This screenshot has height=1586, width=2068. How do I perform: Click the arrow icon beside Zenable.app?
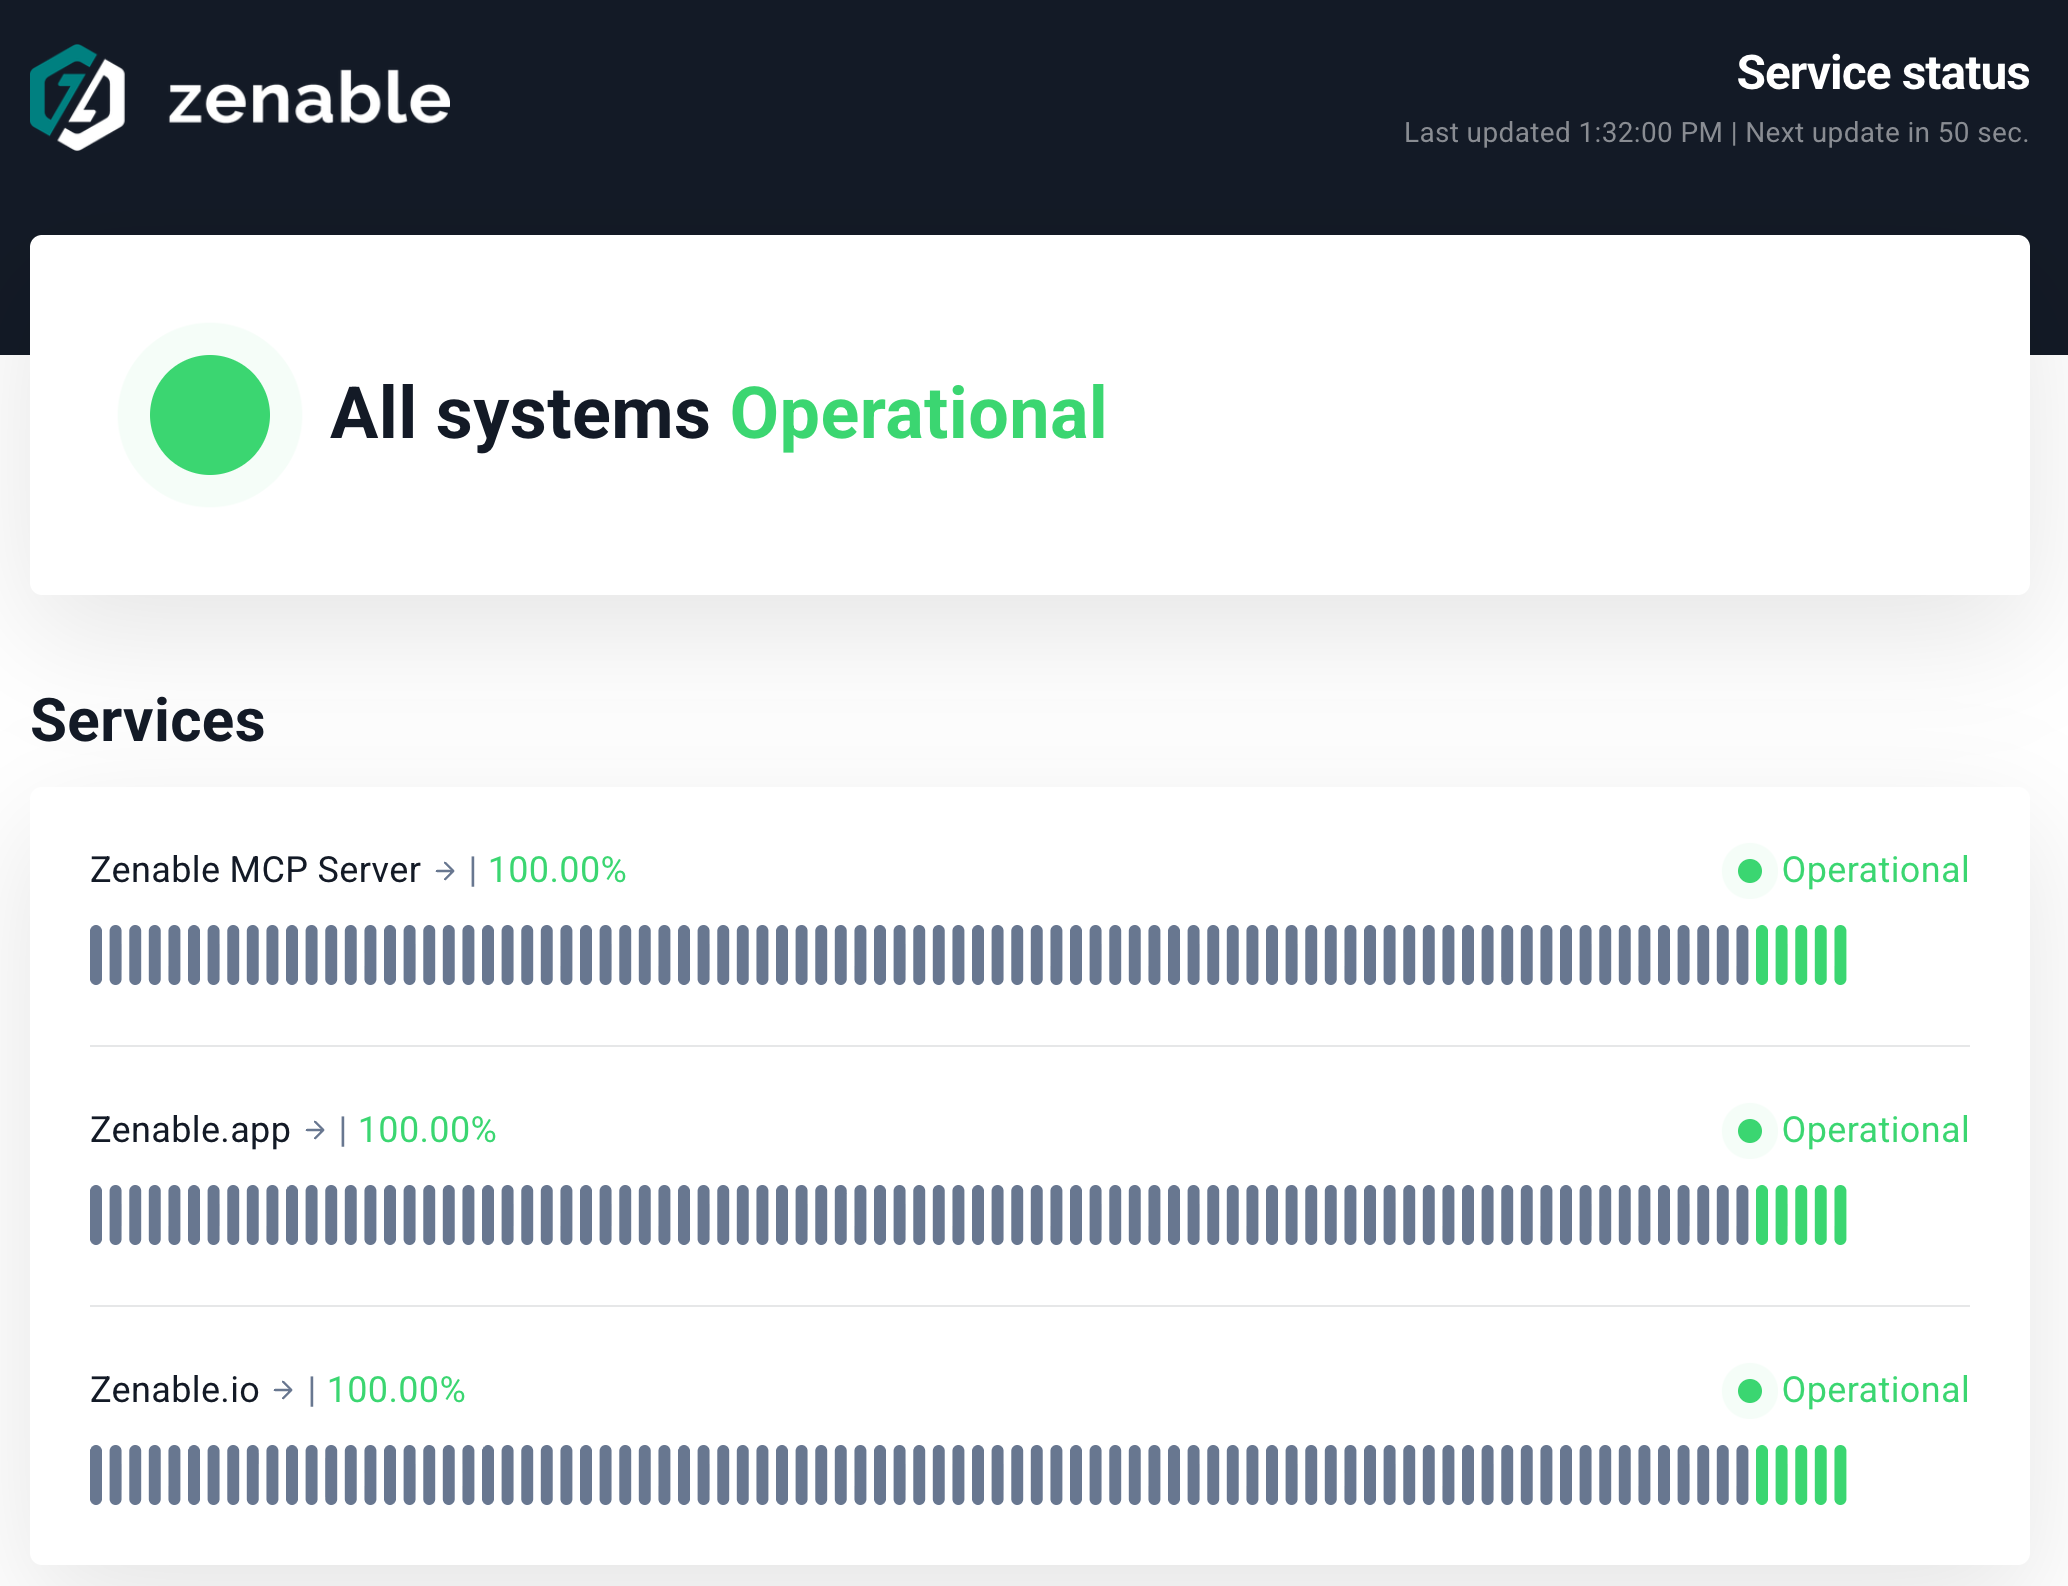tap(316, 1131)
